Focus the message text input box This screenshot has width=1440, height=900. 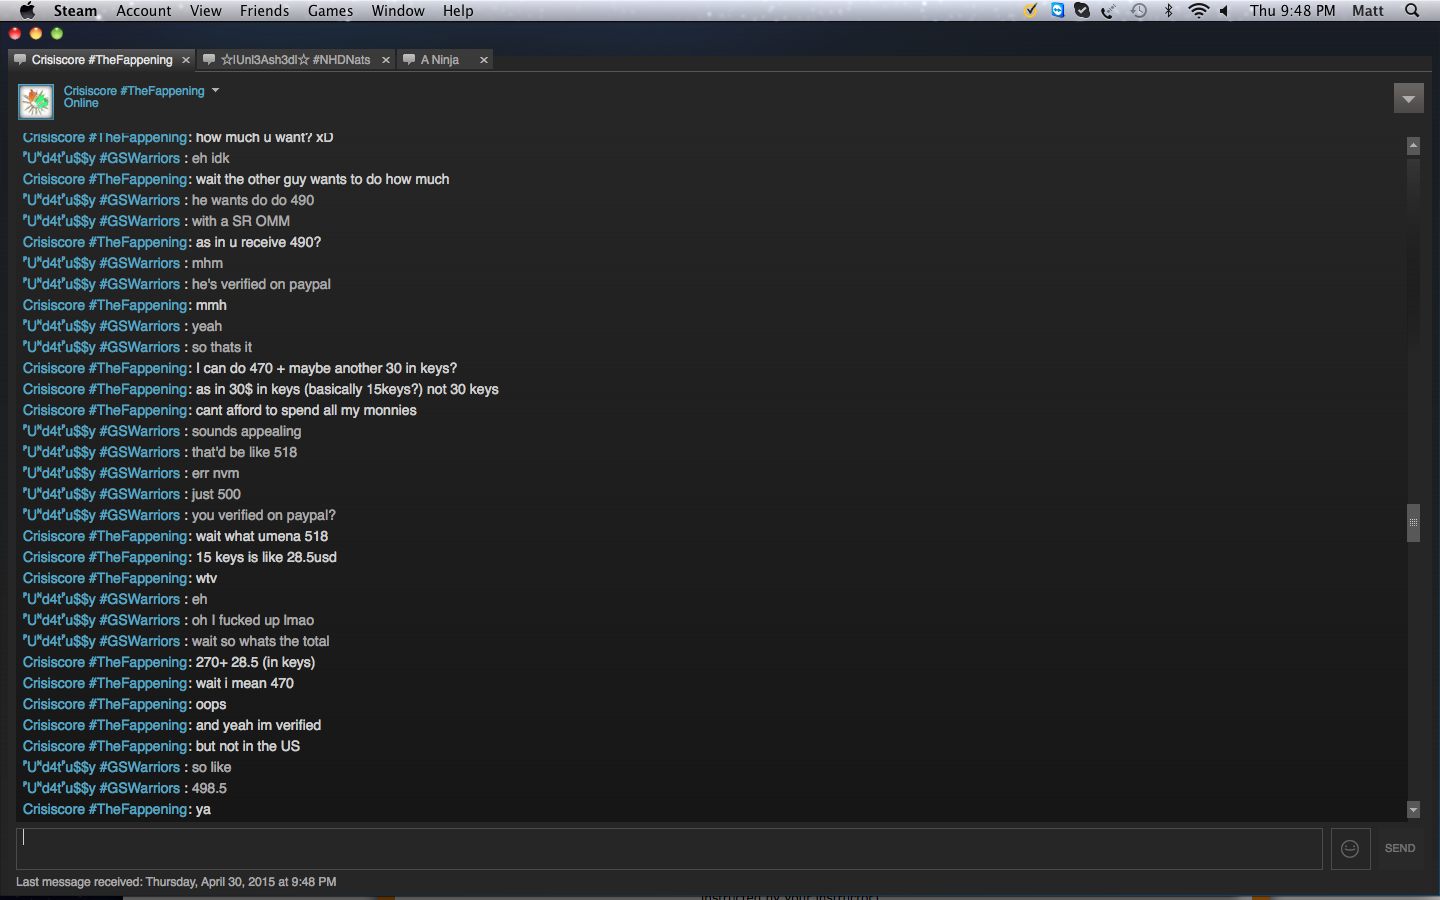pyautogui.click(x=669, y=848)
